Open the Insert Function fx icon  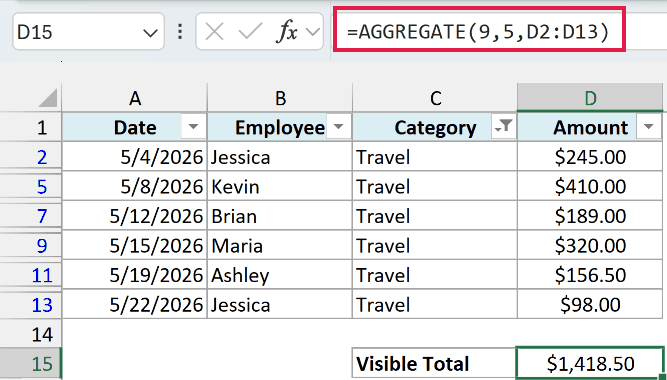pos(287,32)
